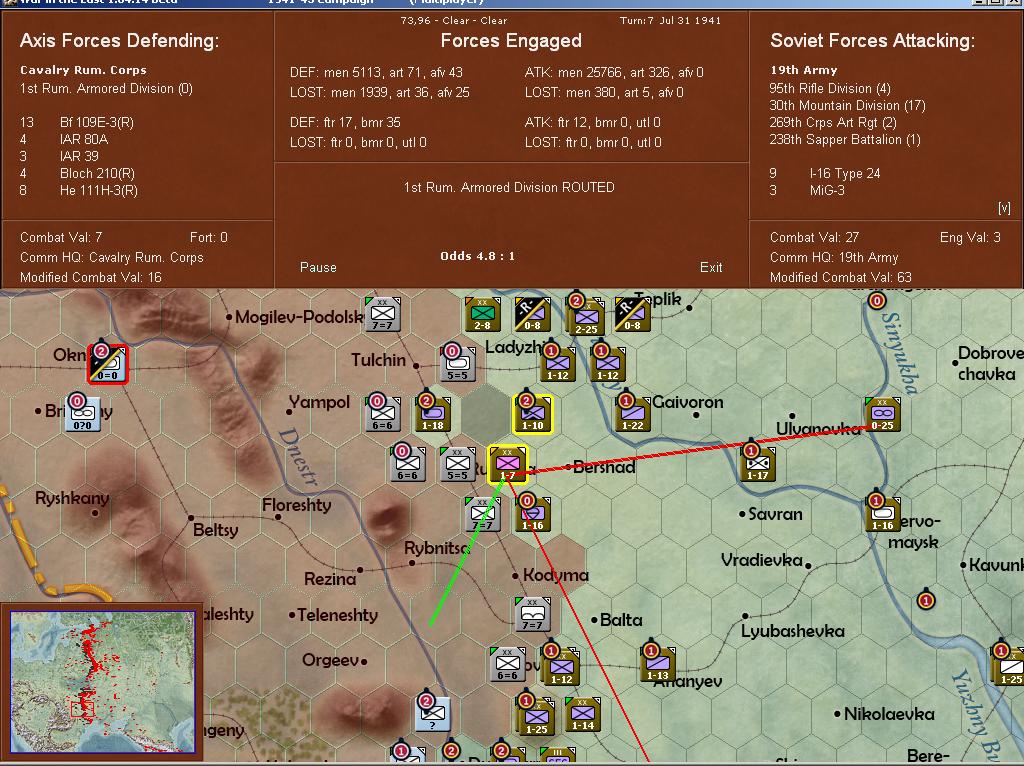Select the 1-13 counter near Ananyev
Viewport: 1024px width, 766px height.
pyautogui.click(x=658, y=664)
